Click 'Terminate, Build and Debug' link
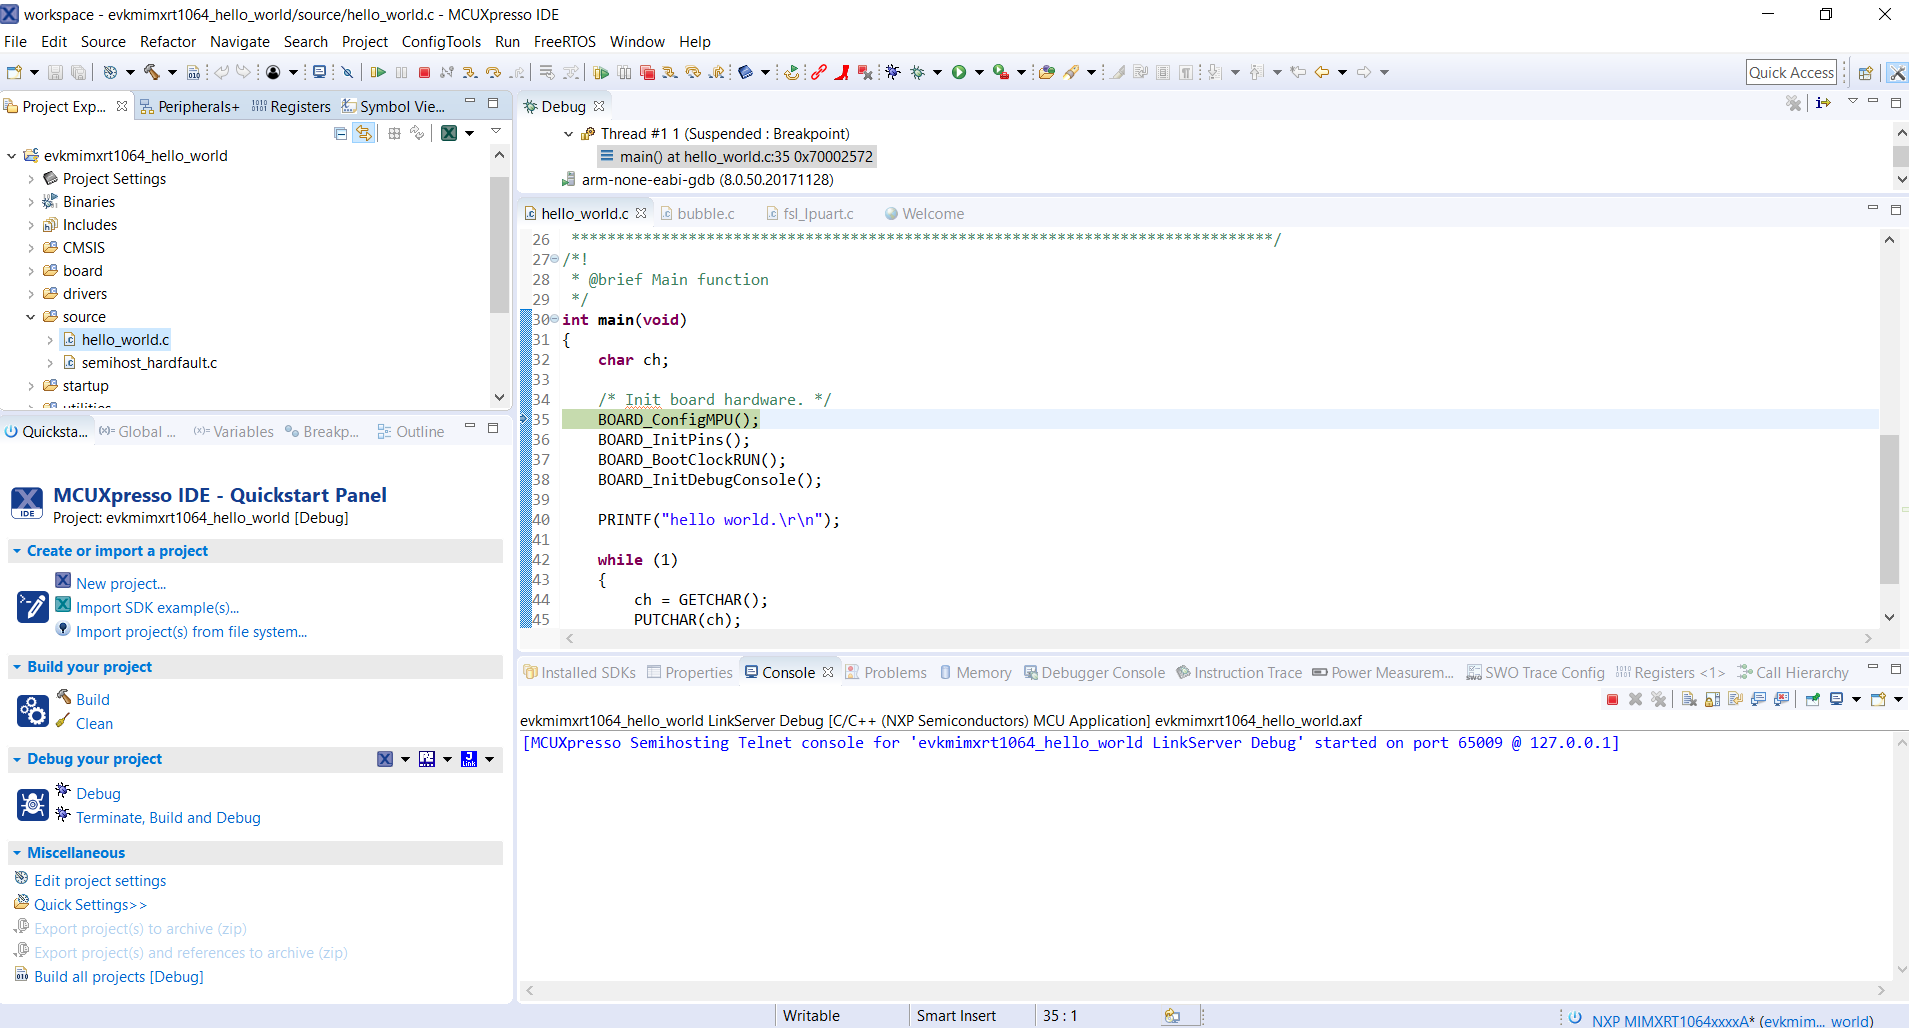 [168, 818]
